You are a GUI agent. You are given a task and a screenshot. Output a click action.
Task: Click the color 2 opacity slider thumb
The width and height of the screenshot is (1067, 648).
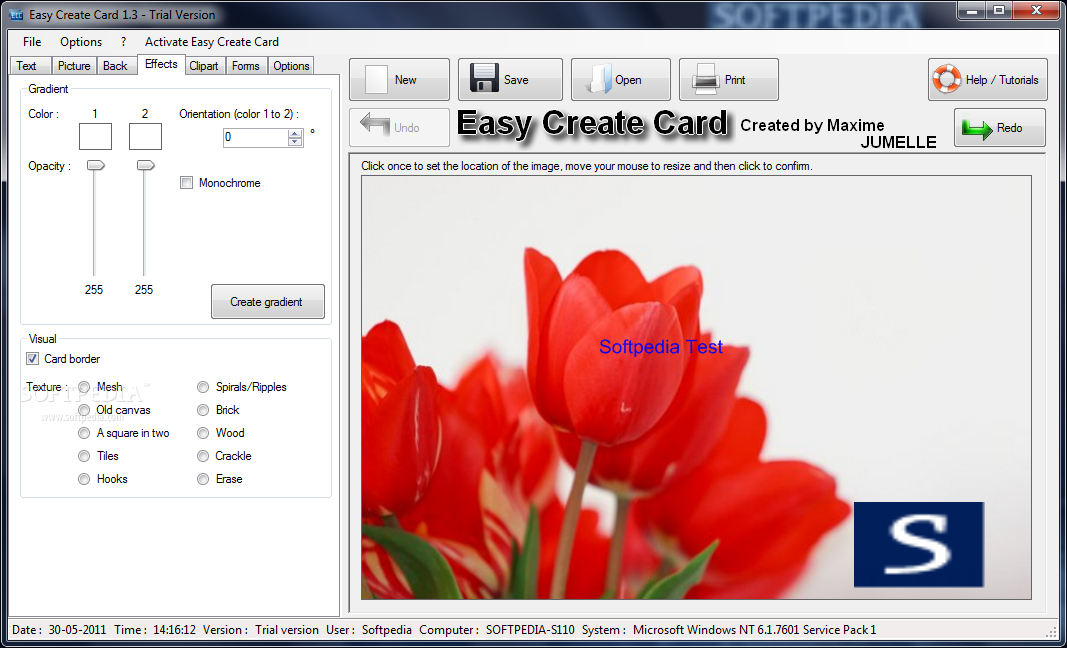tap(146, 165)
